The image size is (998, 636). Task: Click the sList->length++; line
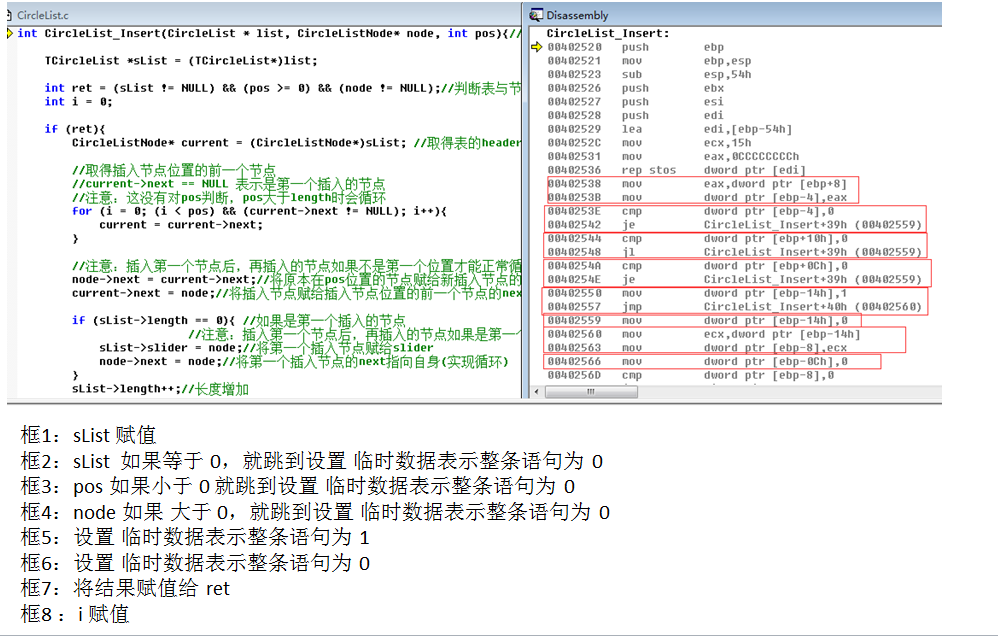(160, 389)
